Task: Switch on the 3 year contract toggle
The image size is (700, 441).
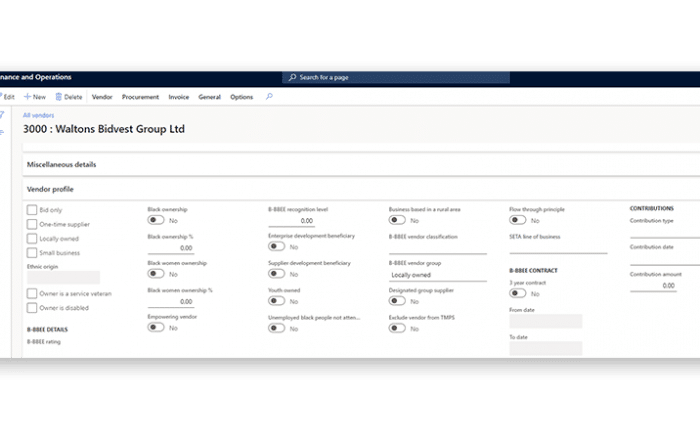Action: [519, 294]
